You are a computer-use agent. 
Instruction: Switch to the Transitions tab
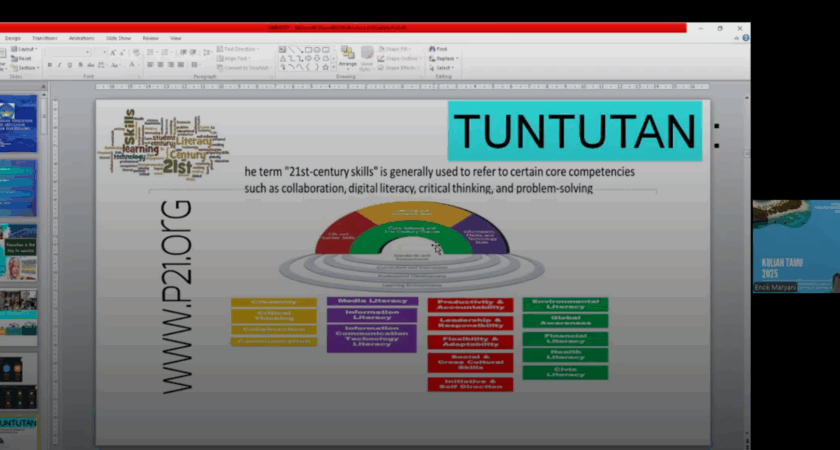pos(45,38)
